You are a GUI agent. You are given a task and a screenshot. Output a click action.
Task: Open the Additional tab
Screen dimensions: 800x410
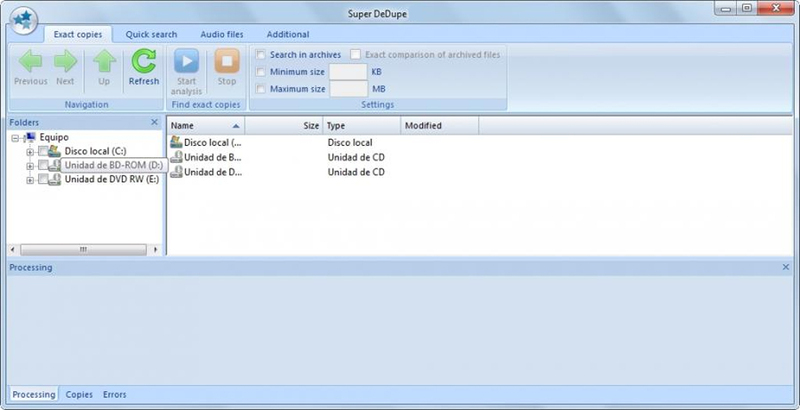click(x=288, y=35)
